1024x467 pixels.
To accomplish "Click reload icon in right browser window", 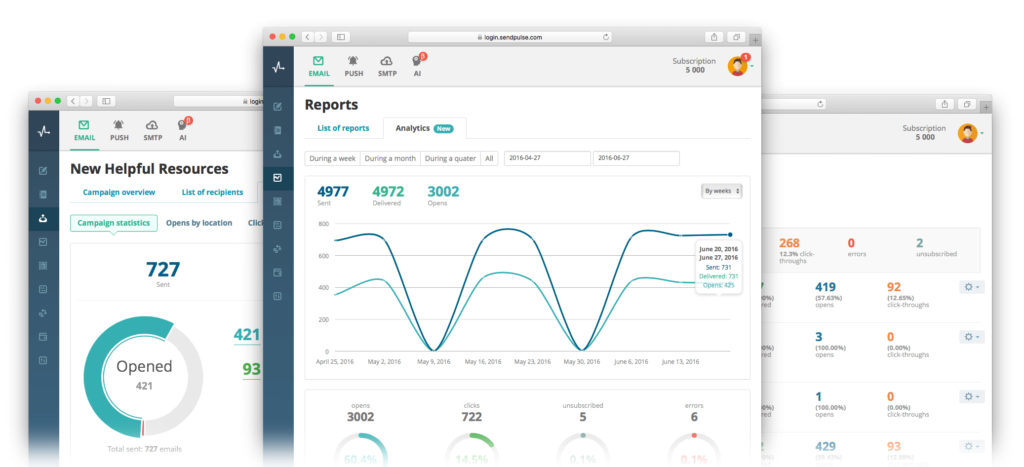I will coord(821,104).
